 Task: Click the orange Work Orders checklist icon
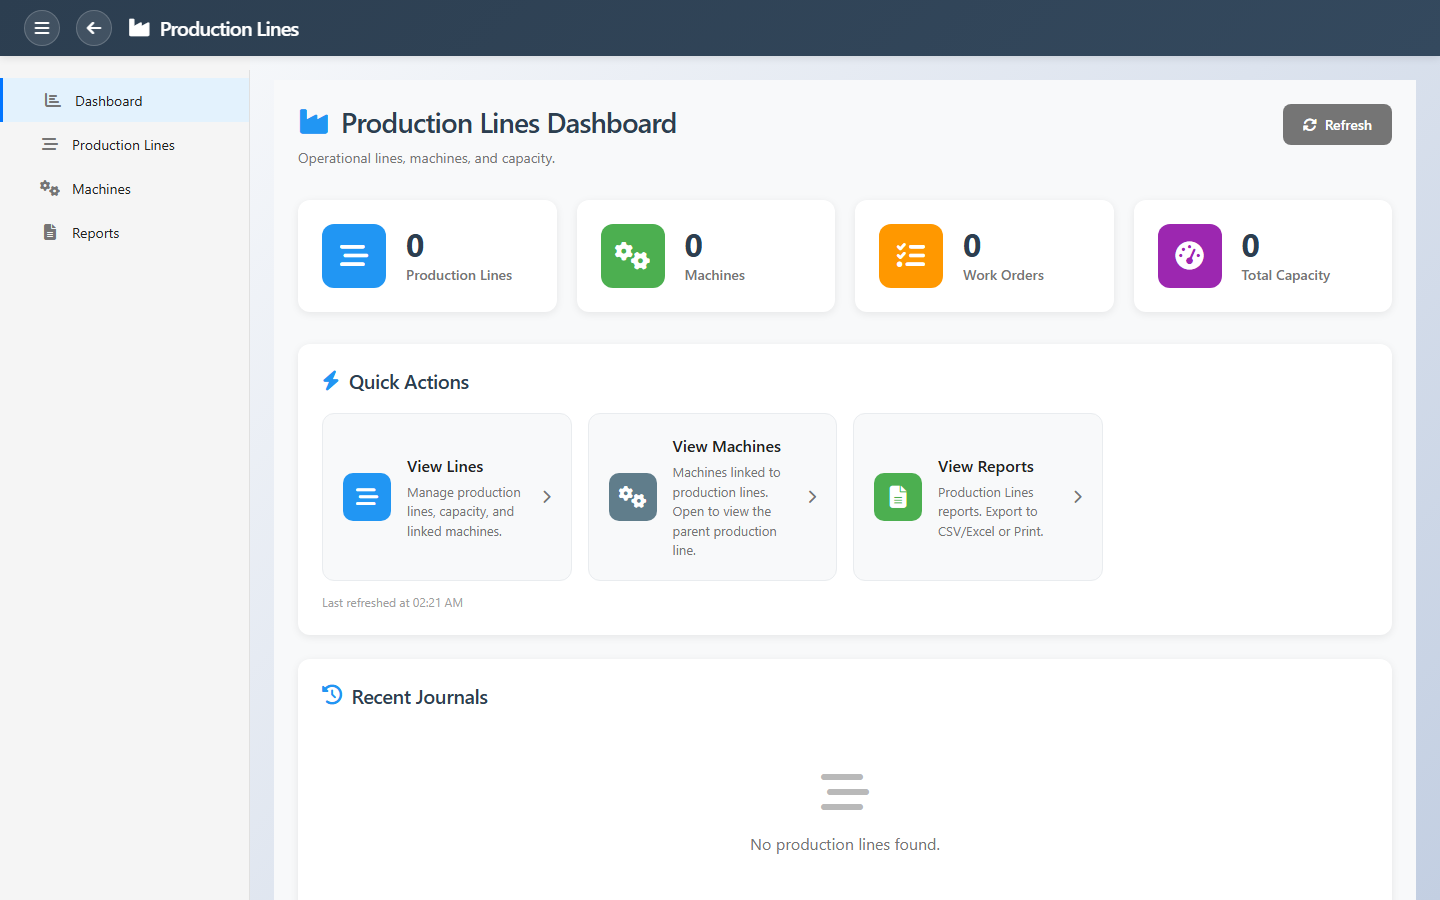pyautogui.click(x=910, y=256)
